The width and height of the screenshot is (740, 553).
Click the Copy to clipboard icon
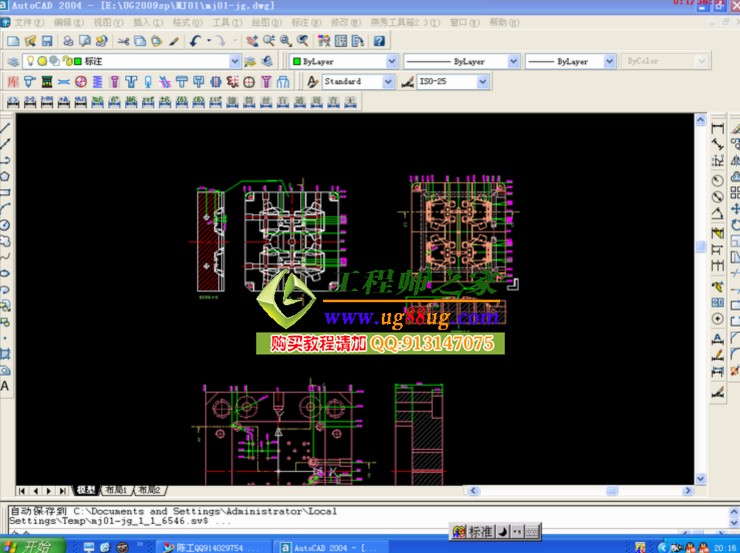[x=140, y=41]
